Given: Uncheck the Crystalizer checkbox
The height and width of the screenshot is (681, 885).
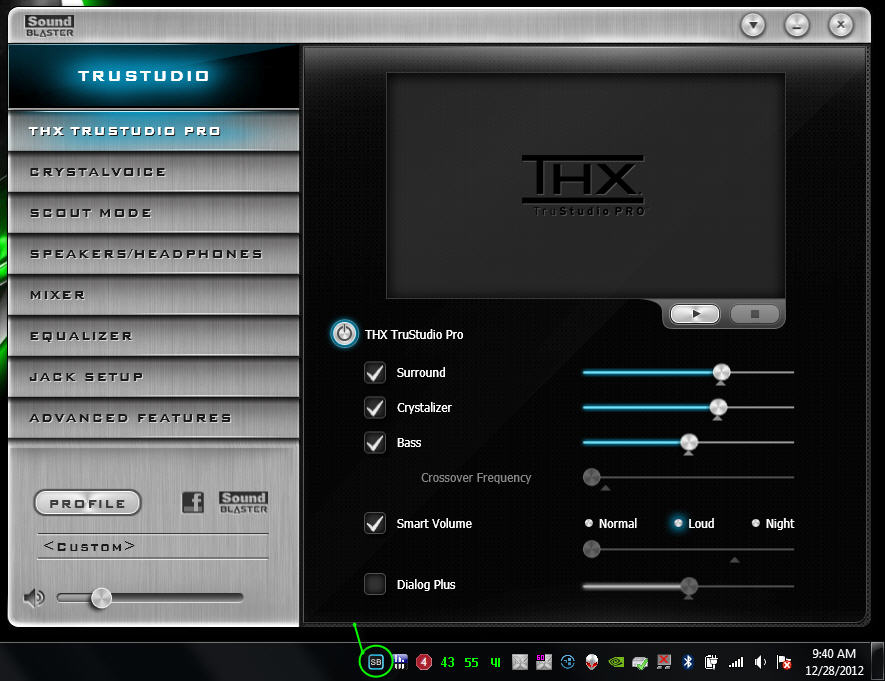Looking at the screenshot, I should click(x=375, y=407).
